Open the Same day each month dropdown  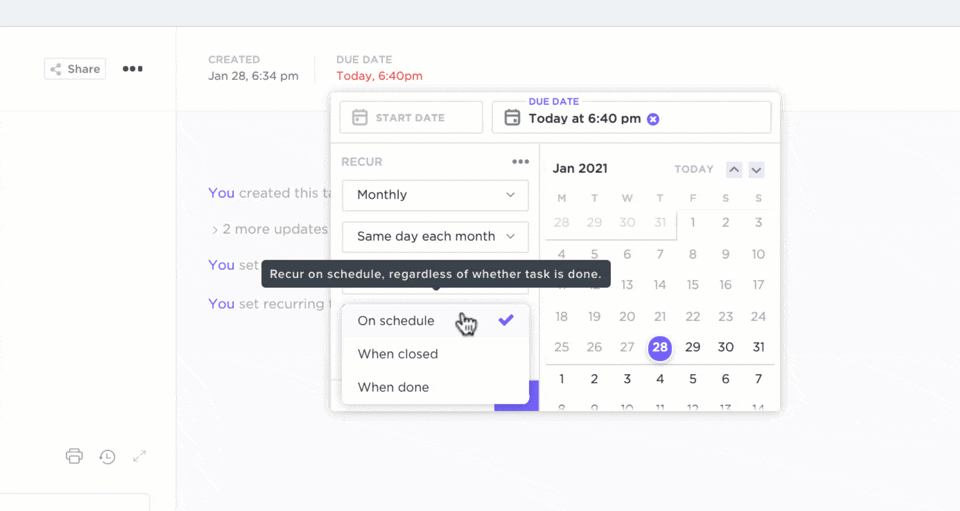pos(435,237)
